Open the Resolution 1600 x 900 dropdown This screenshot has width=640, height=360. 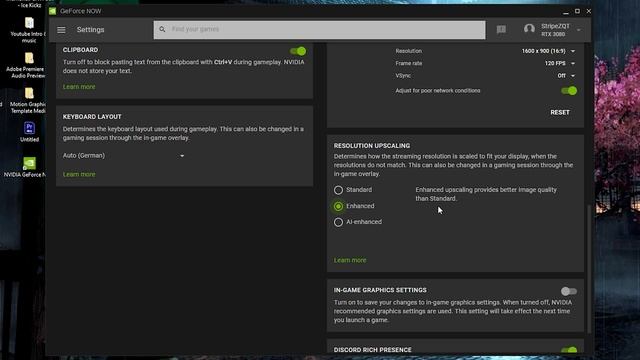(x=548, y=51)
